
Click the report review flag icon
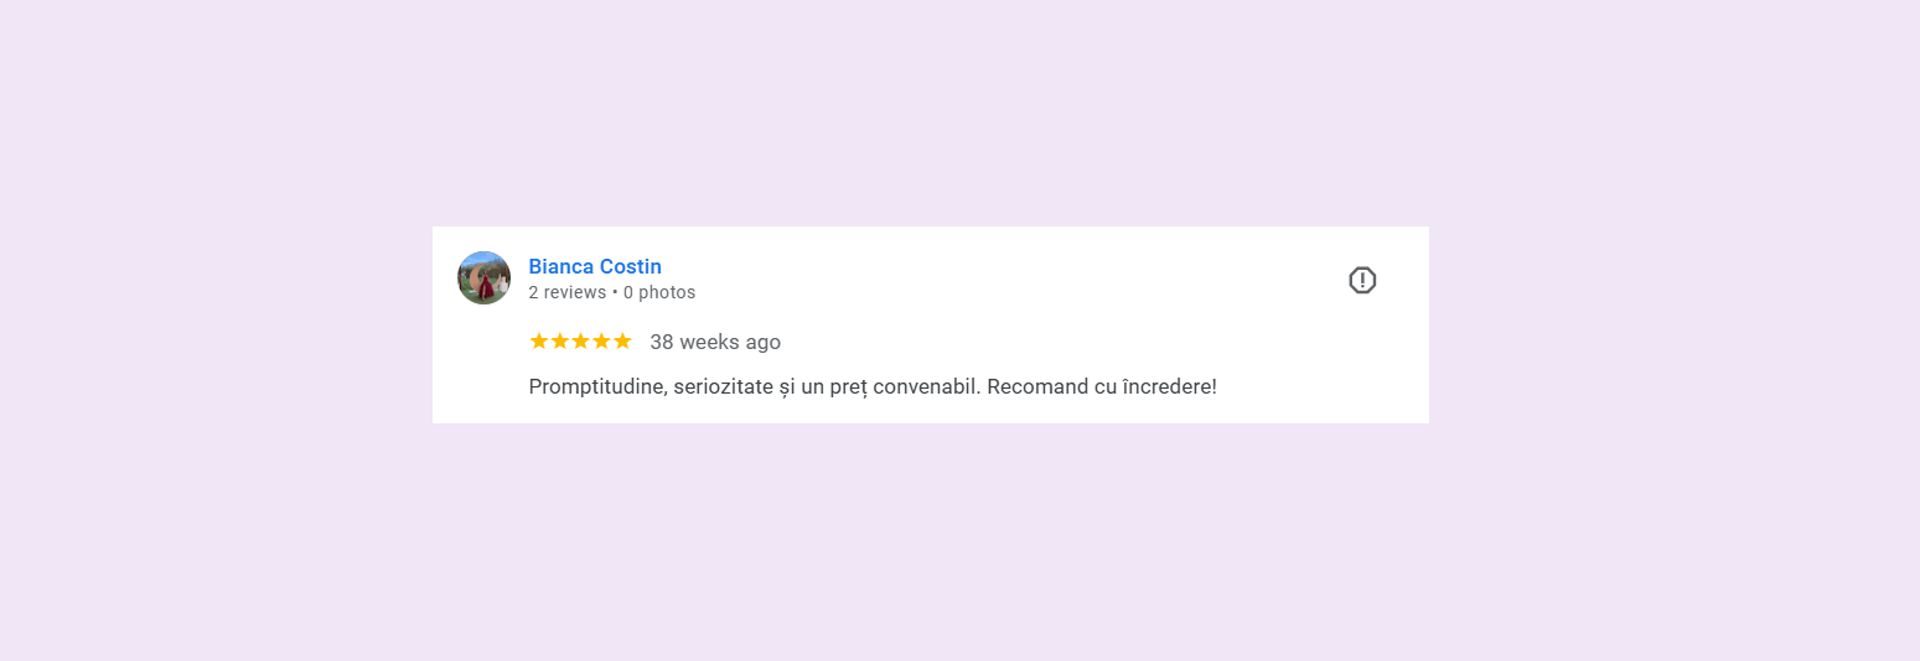pos(1362,280)
